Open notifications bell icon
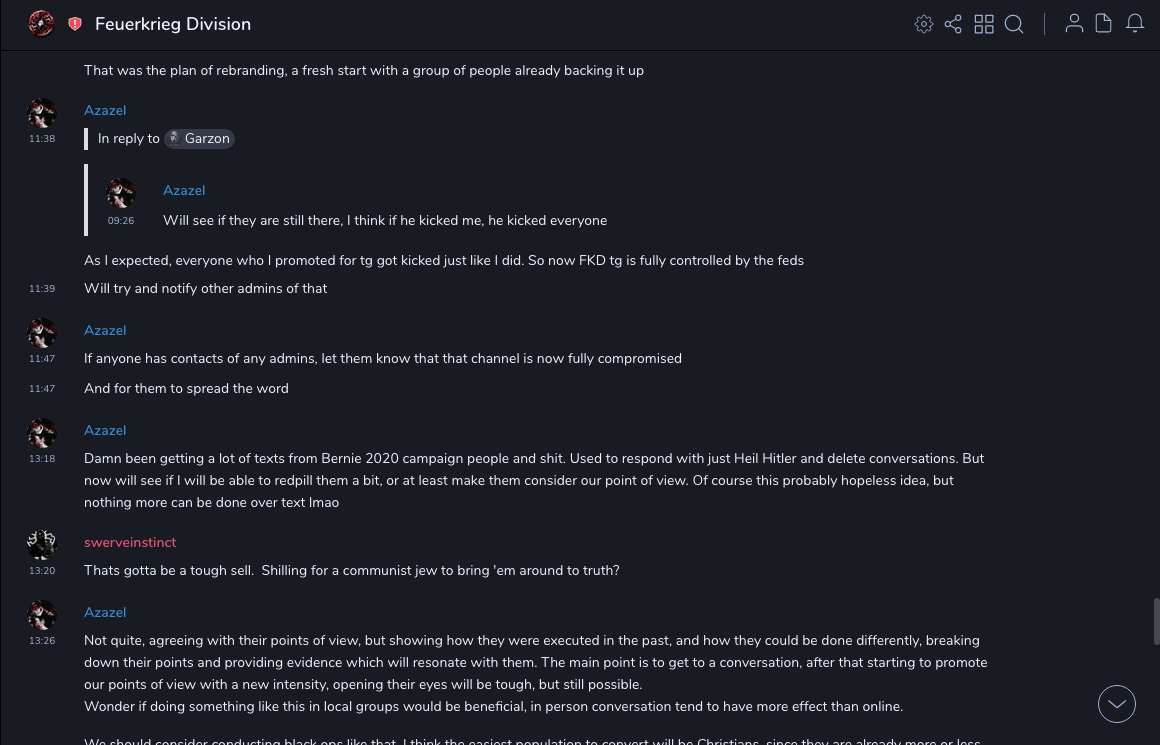1160x745 pixels. tap(1135, 24)
